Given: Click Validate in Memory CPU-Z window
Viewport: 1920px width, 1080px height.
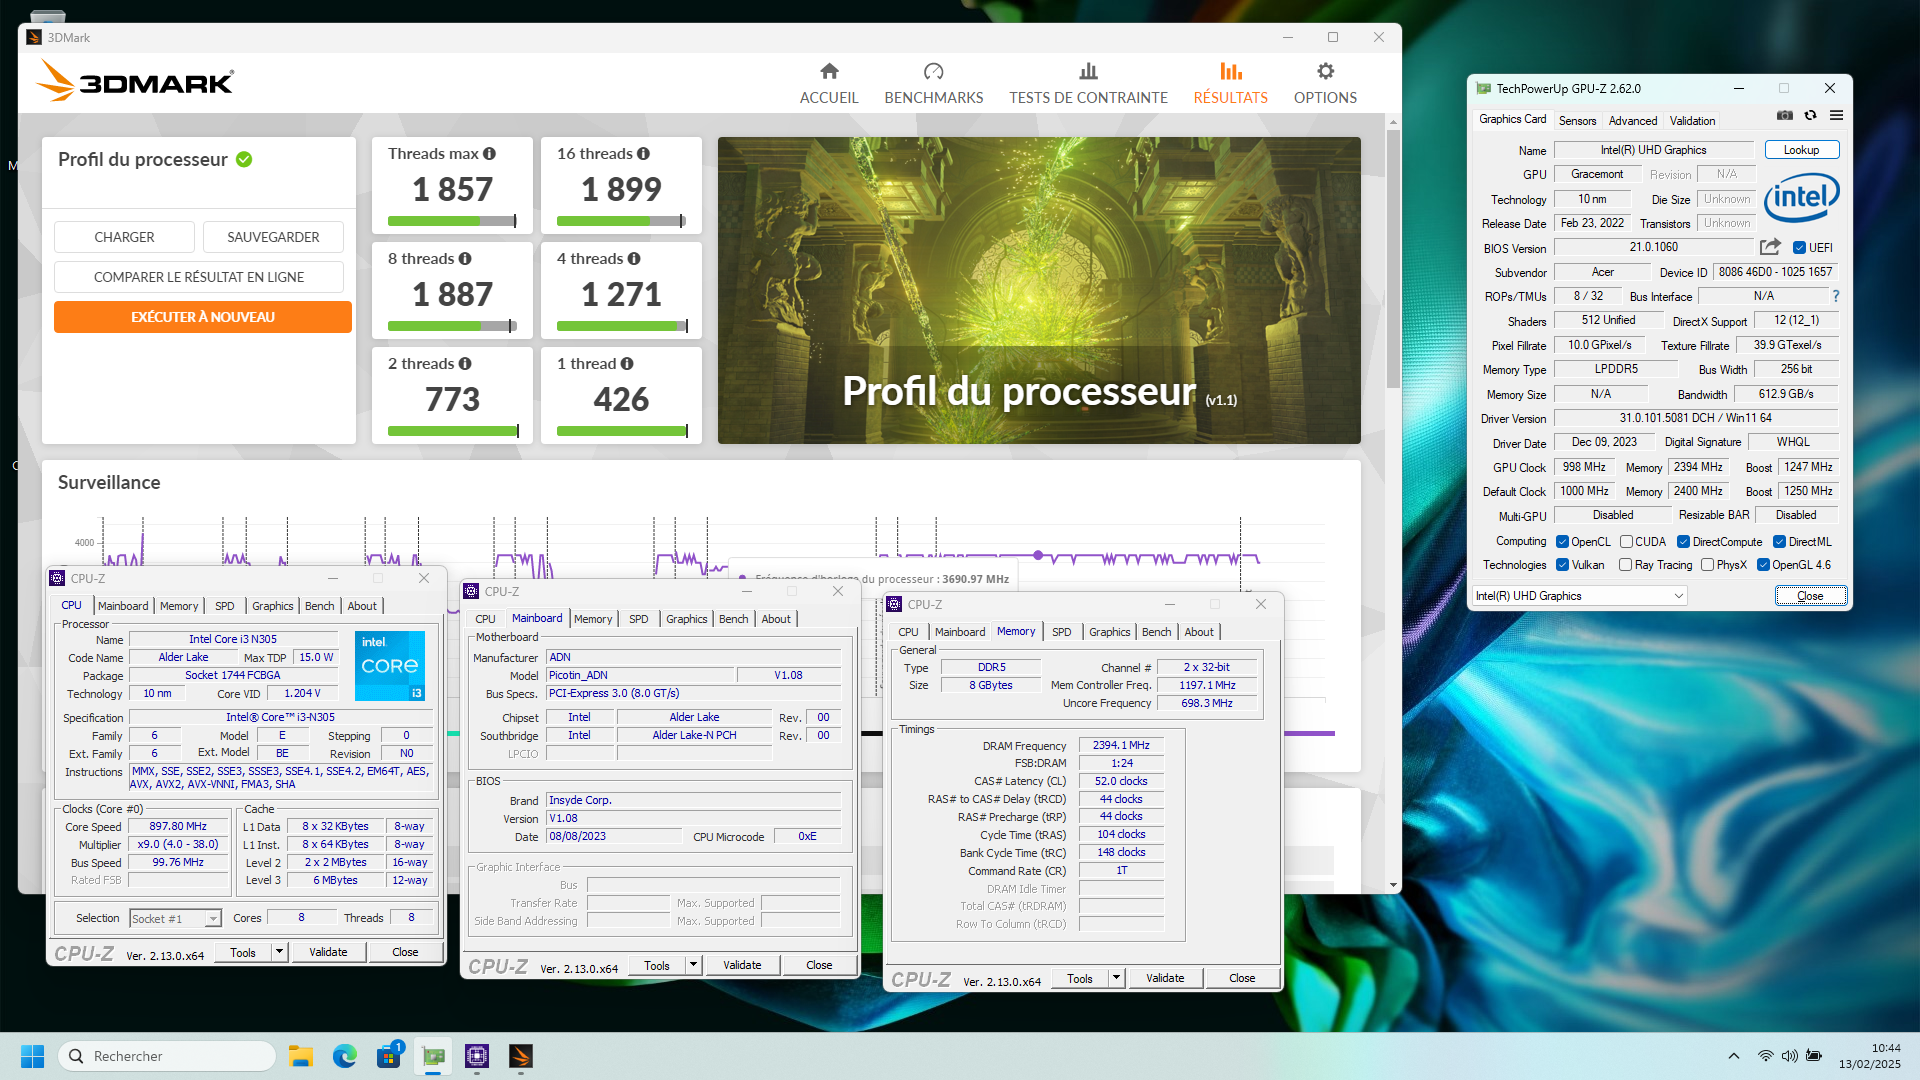Looking at the screenshot, I should click(1165, 978).
